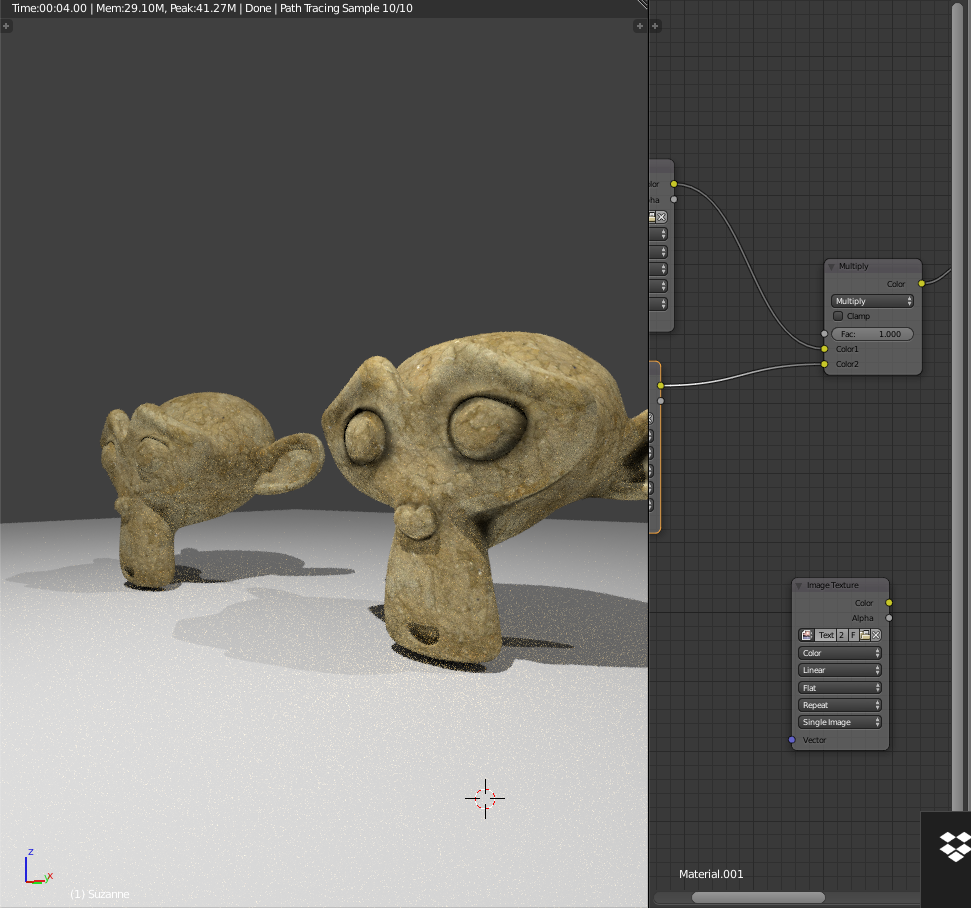Click the image browse icon in Image Texture node
This screenshot has width=971, height=908.
coord(807,635)
